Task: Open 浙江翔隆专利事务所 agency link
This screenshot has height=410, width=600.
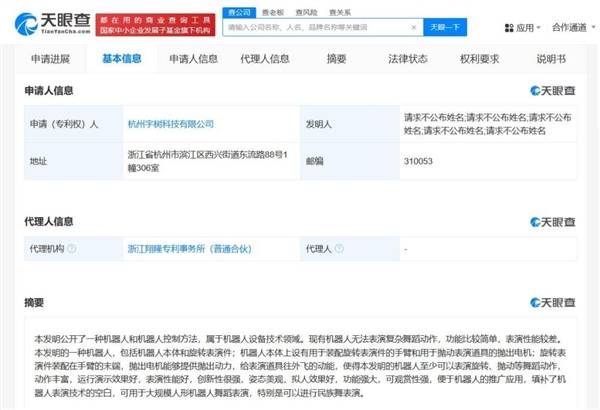Action: 190,249
